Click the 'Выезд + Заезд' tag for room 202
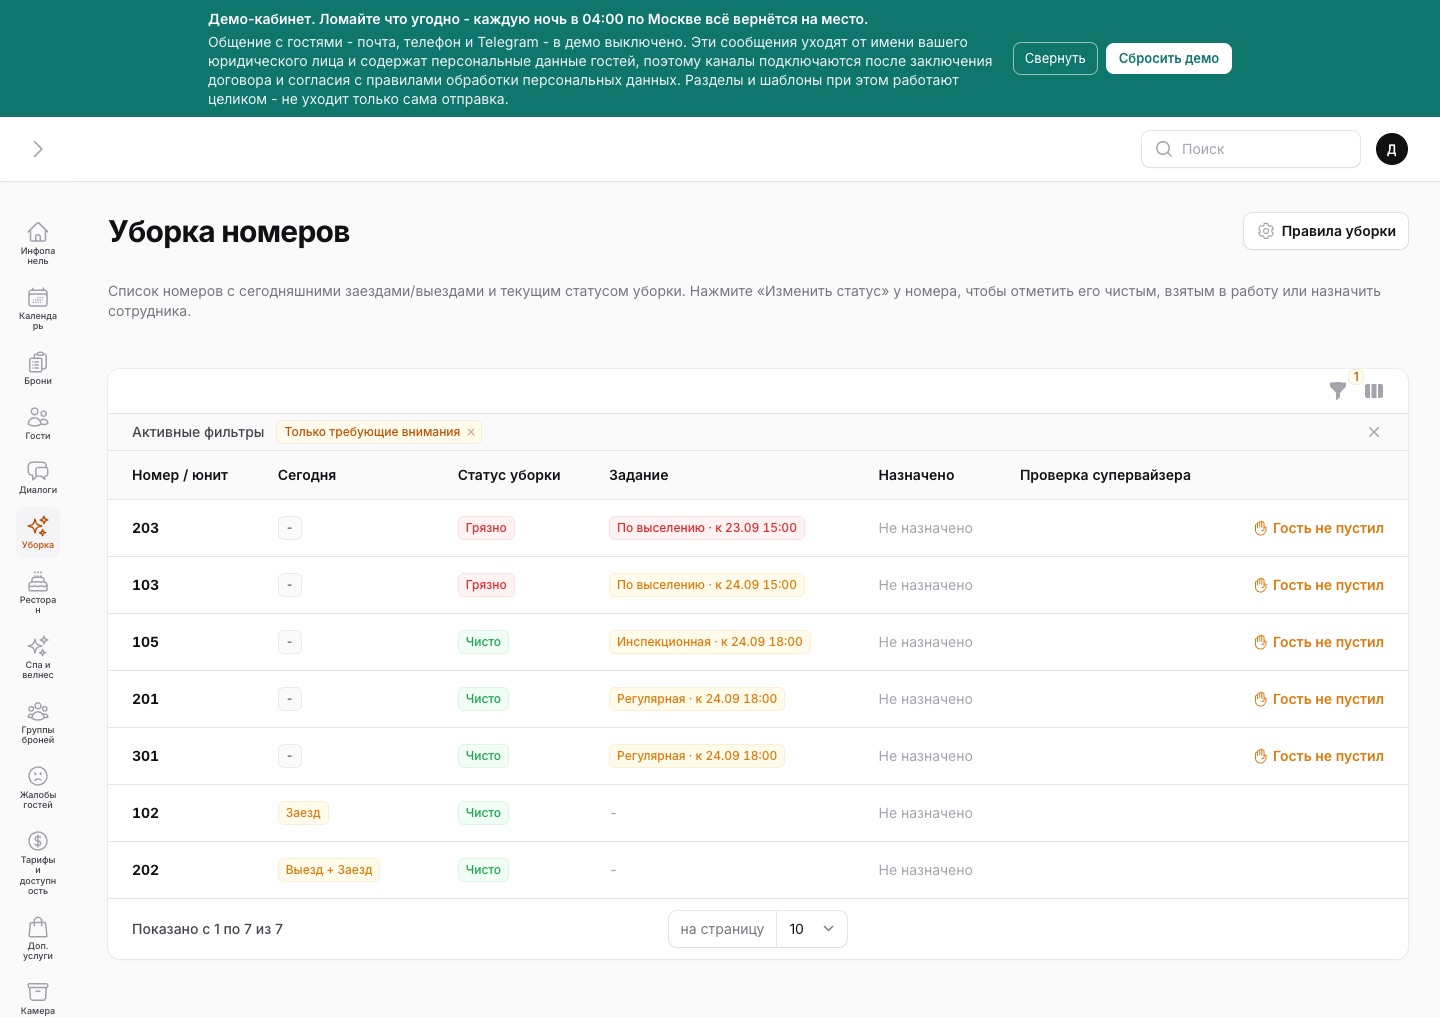 329,870
